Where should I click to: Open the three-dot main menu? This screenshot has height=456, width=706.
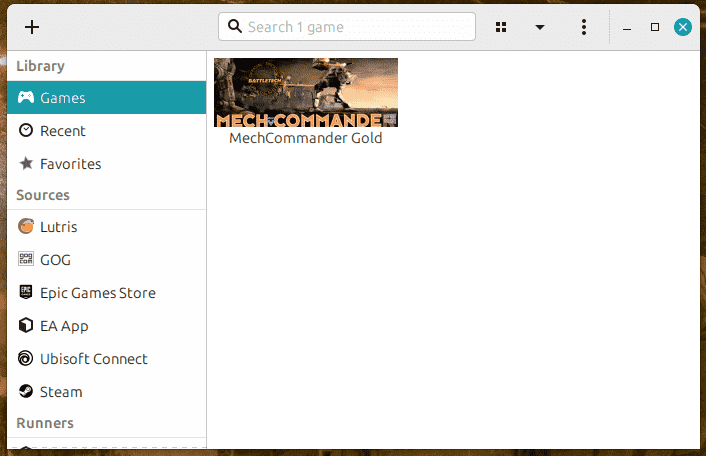click(x=584, y=27)
